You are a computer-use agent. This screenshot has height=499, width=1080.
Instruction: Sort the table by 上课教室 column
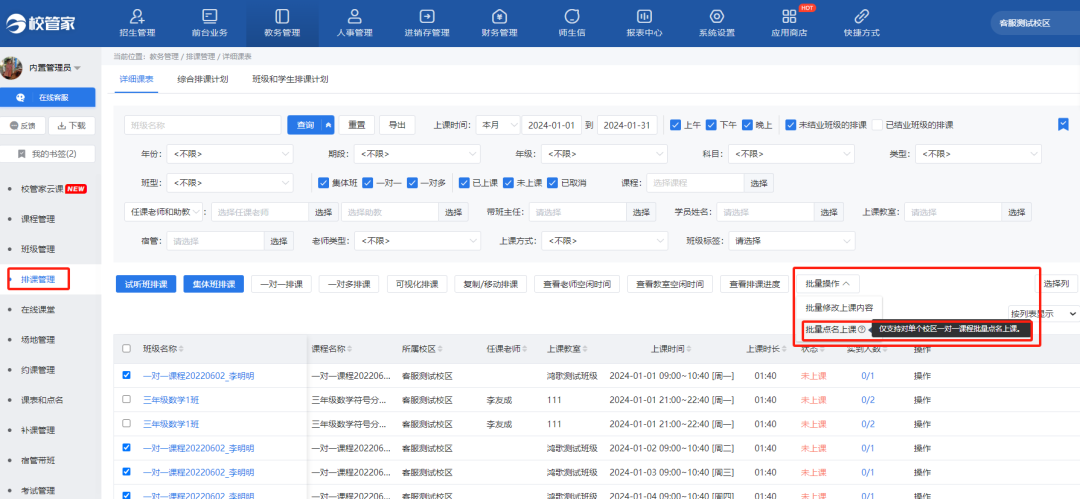(x=585, y=349)
